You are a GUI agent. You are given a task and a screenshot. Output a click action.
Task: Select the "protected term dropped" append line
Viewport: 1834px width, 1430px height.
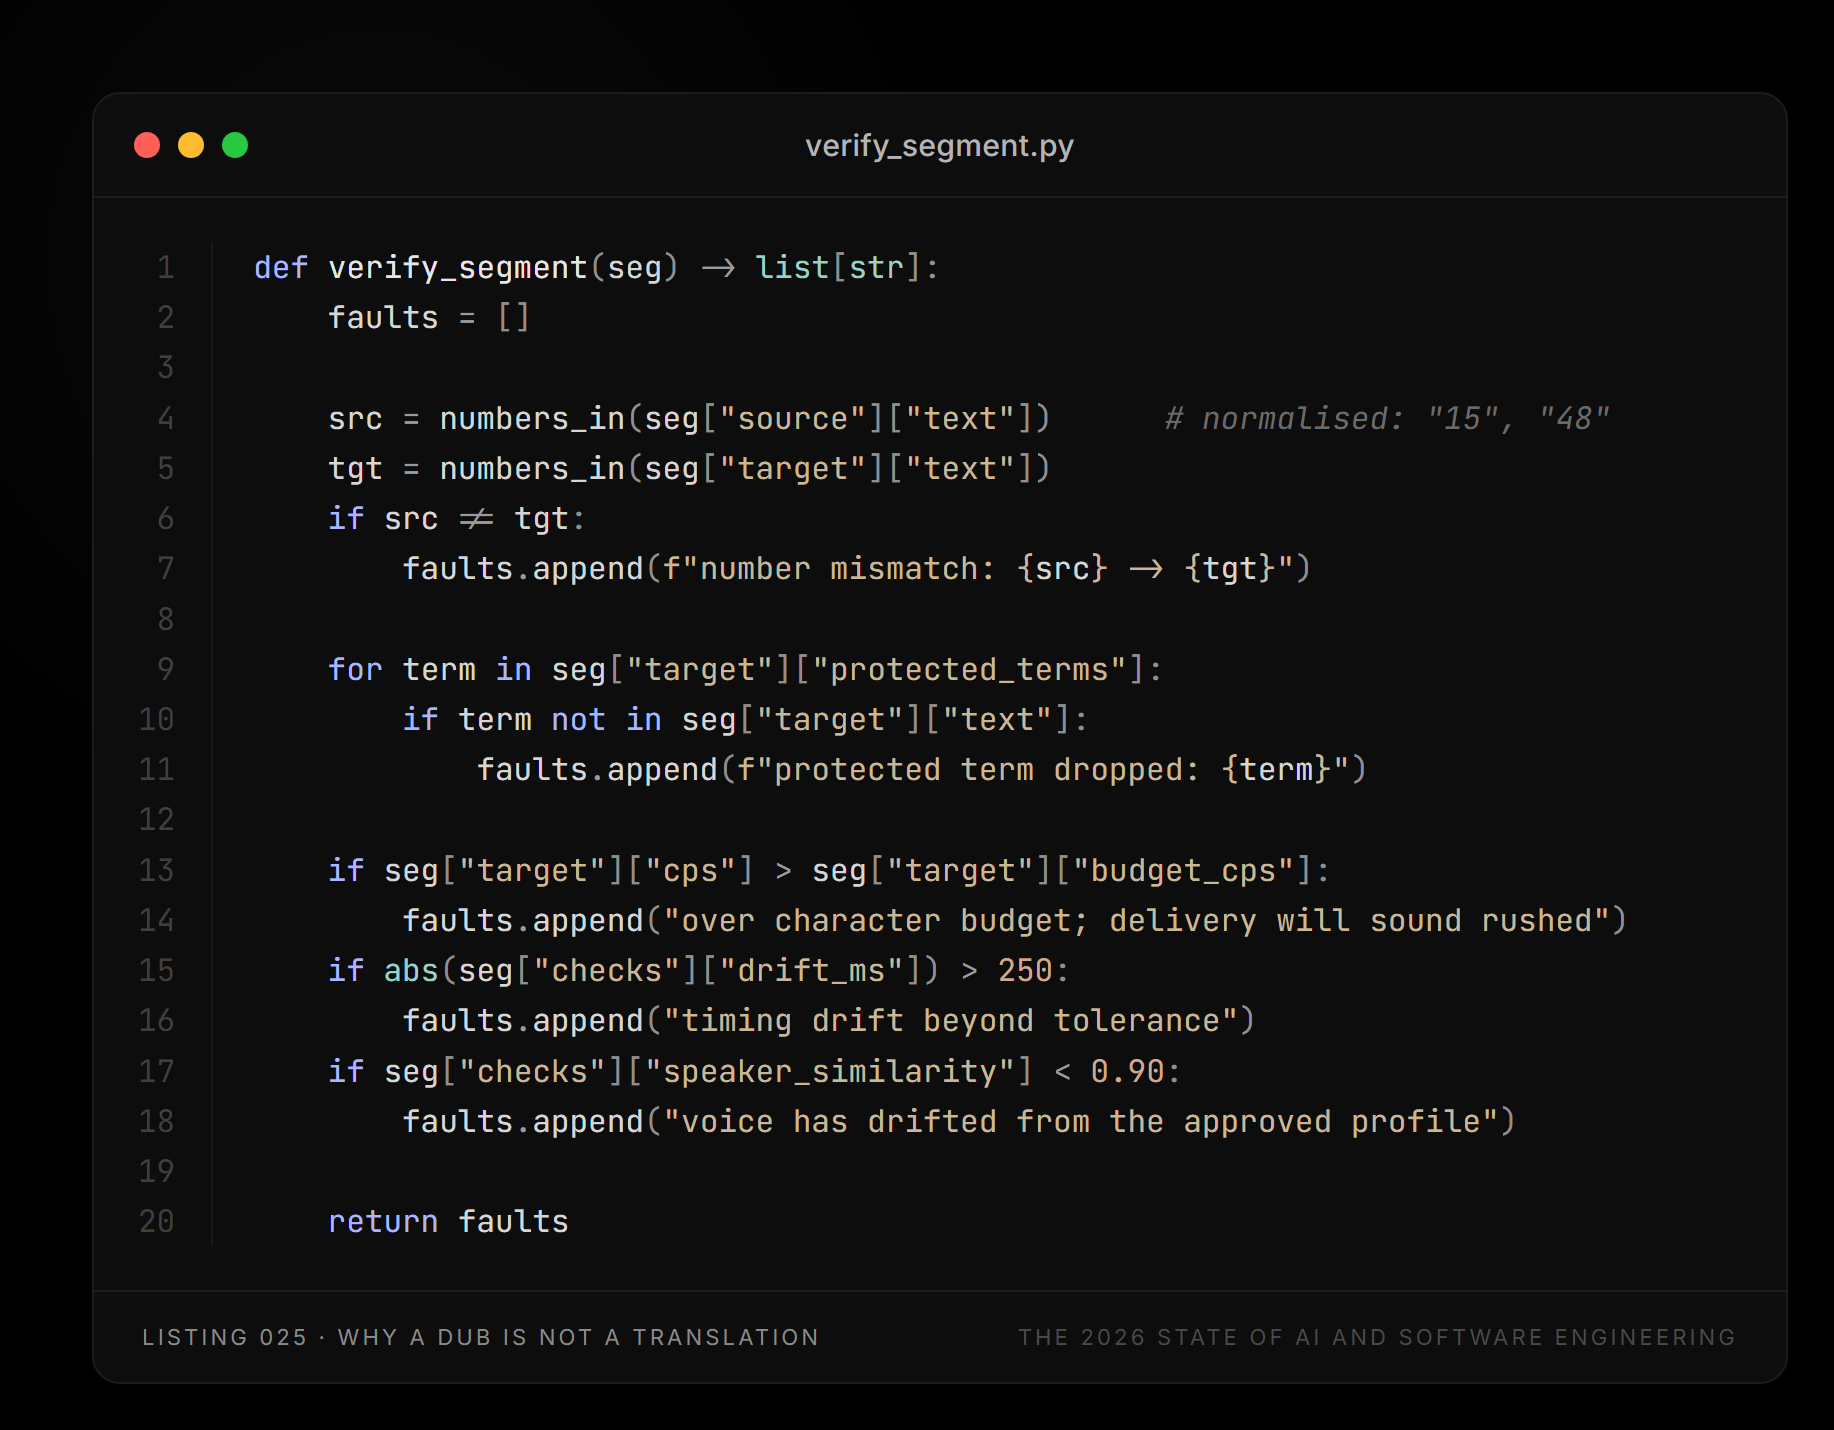point(921,770)
